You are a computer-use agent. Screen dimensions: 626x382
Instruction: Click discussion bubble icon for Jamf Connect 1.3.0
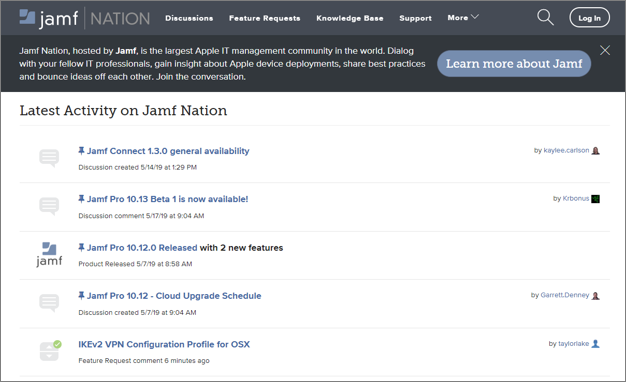point(49,158)
